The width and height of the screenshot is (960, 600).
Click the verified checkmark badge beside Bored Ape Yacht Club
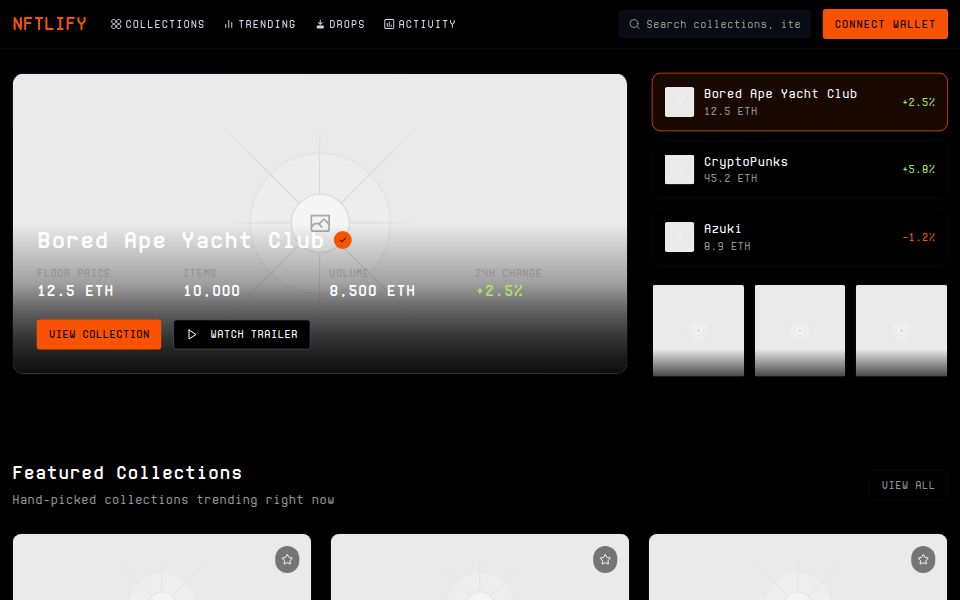[x=342, y=240]
